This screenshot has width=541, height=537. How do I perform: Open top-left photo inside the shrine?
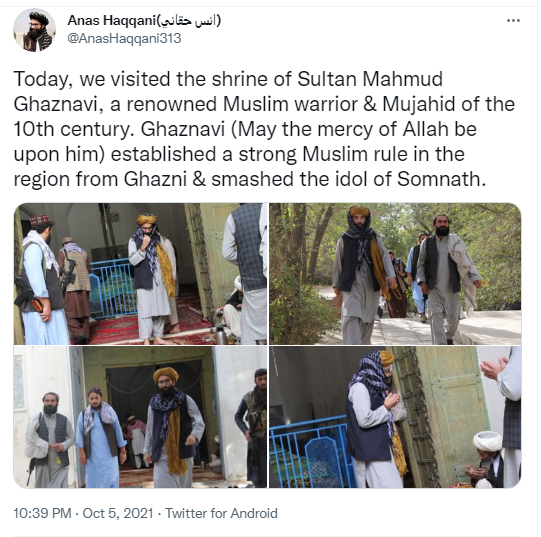point(140,274)
